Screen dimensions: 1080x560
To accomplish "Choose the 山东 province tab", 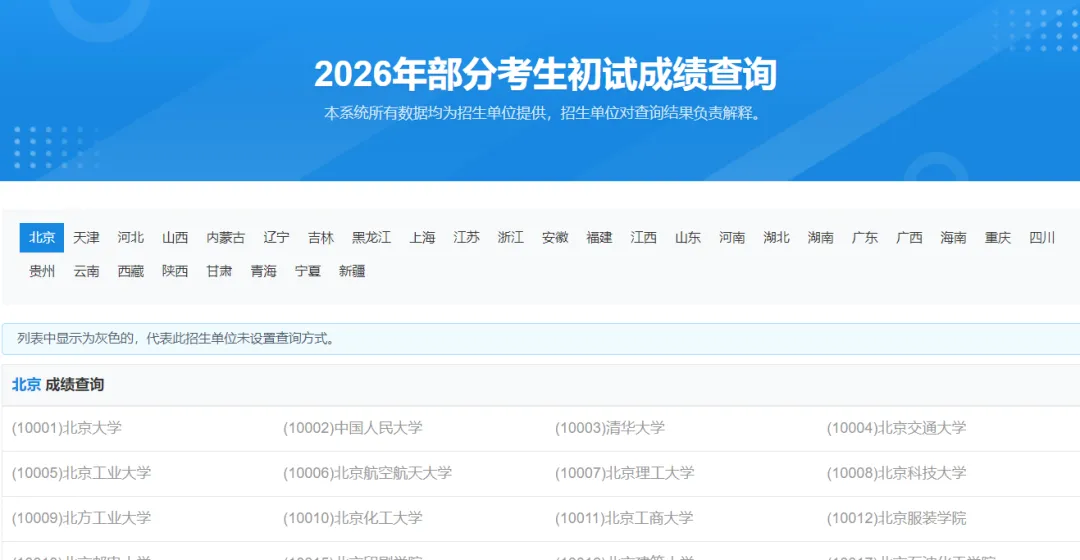I will pos(687,238).
